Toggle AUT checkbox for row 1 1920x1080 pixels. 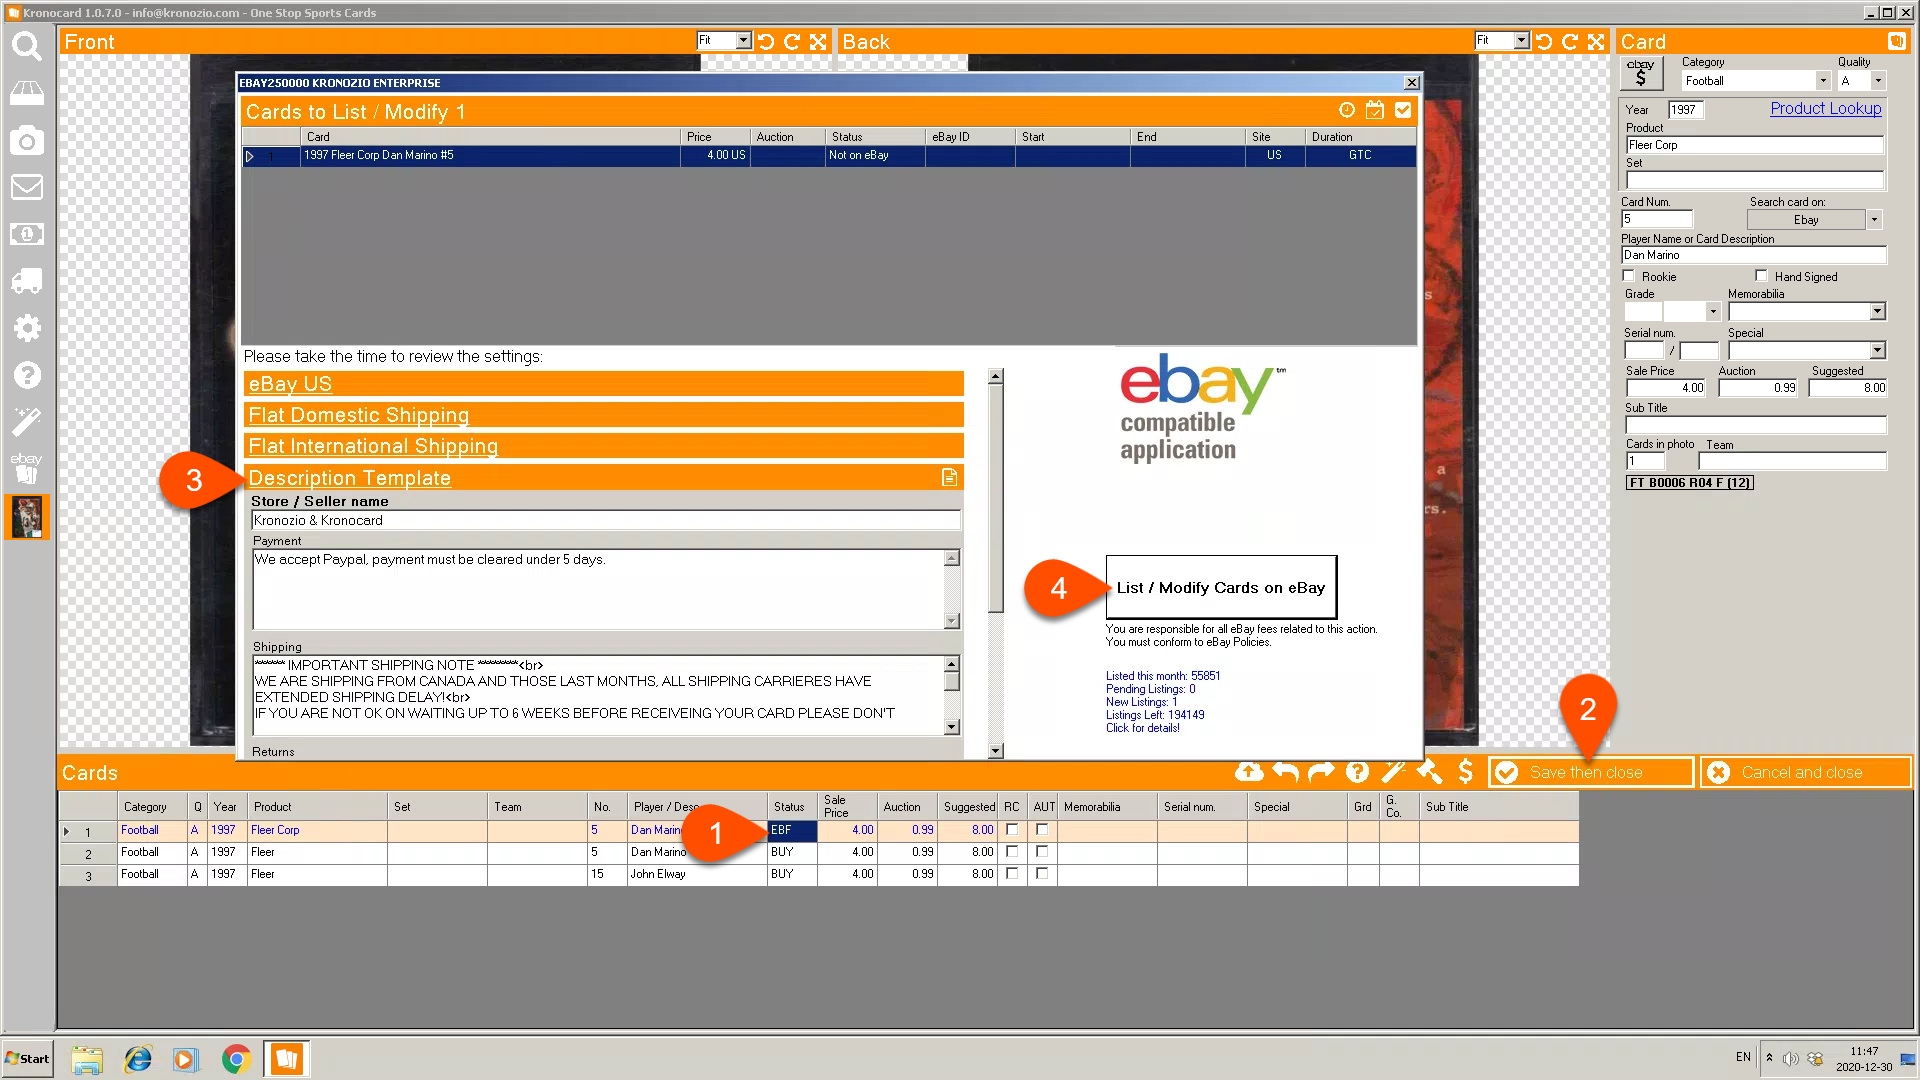point(1042,830)
